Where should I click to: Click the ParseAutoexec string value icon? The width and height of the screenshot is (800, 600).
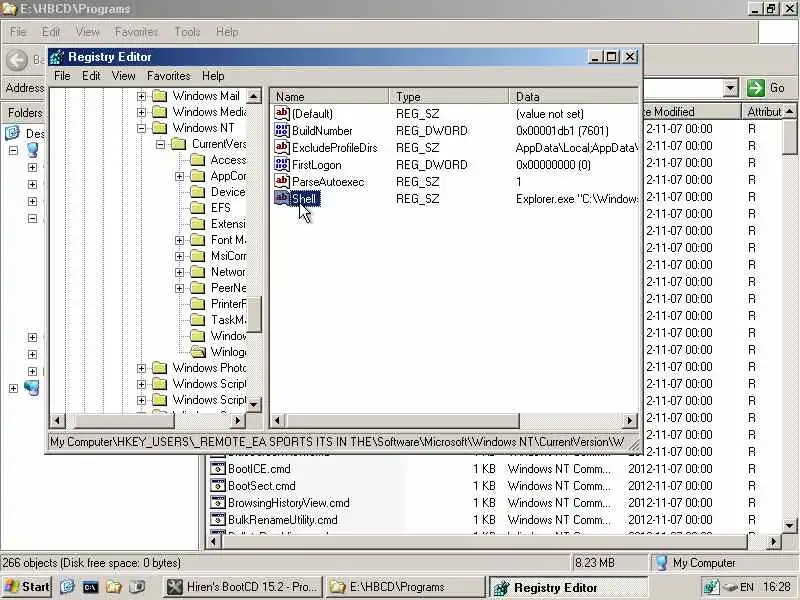(282, 181)
